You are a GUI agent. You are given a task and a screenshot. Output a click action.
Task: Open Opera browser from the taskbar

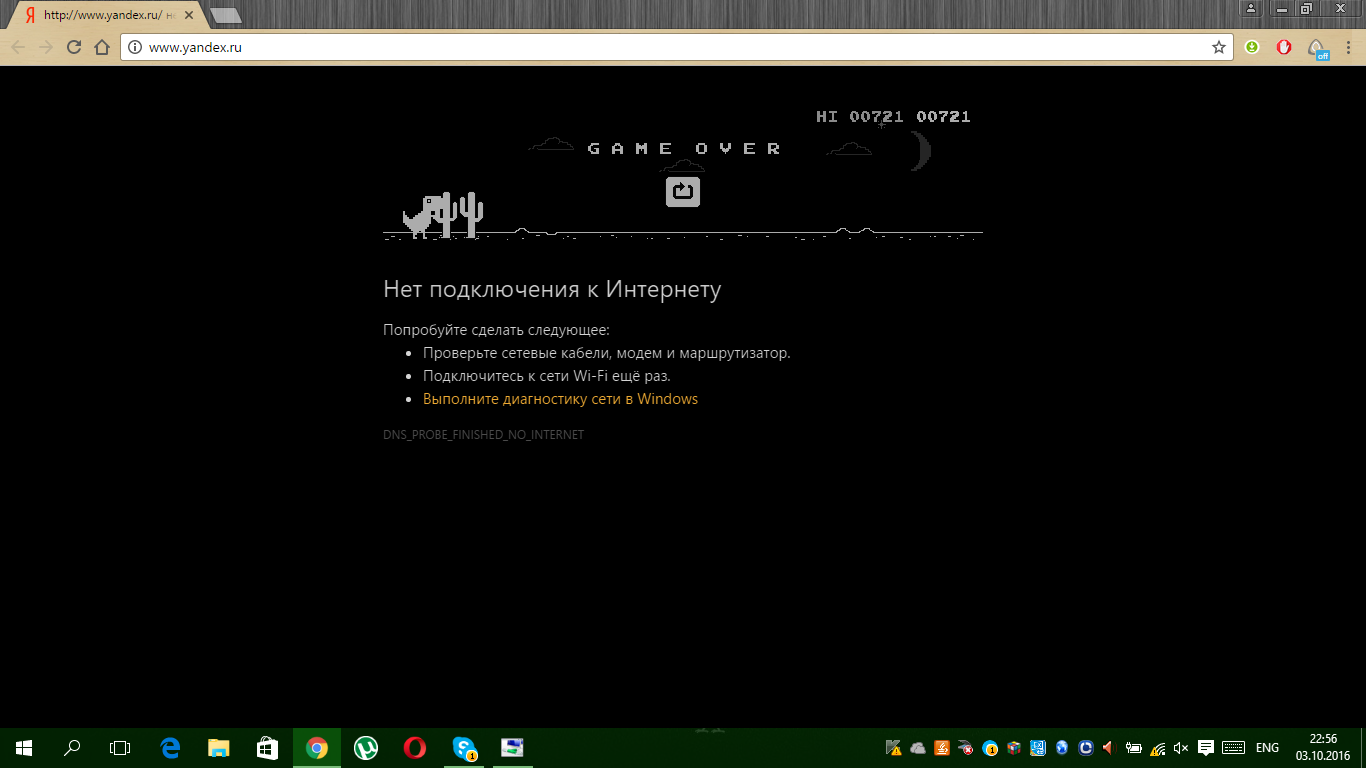pyautogui.click(x=414, y=747)
